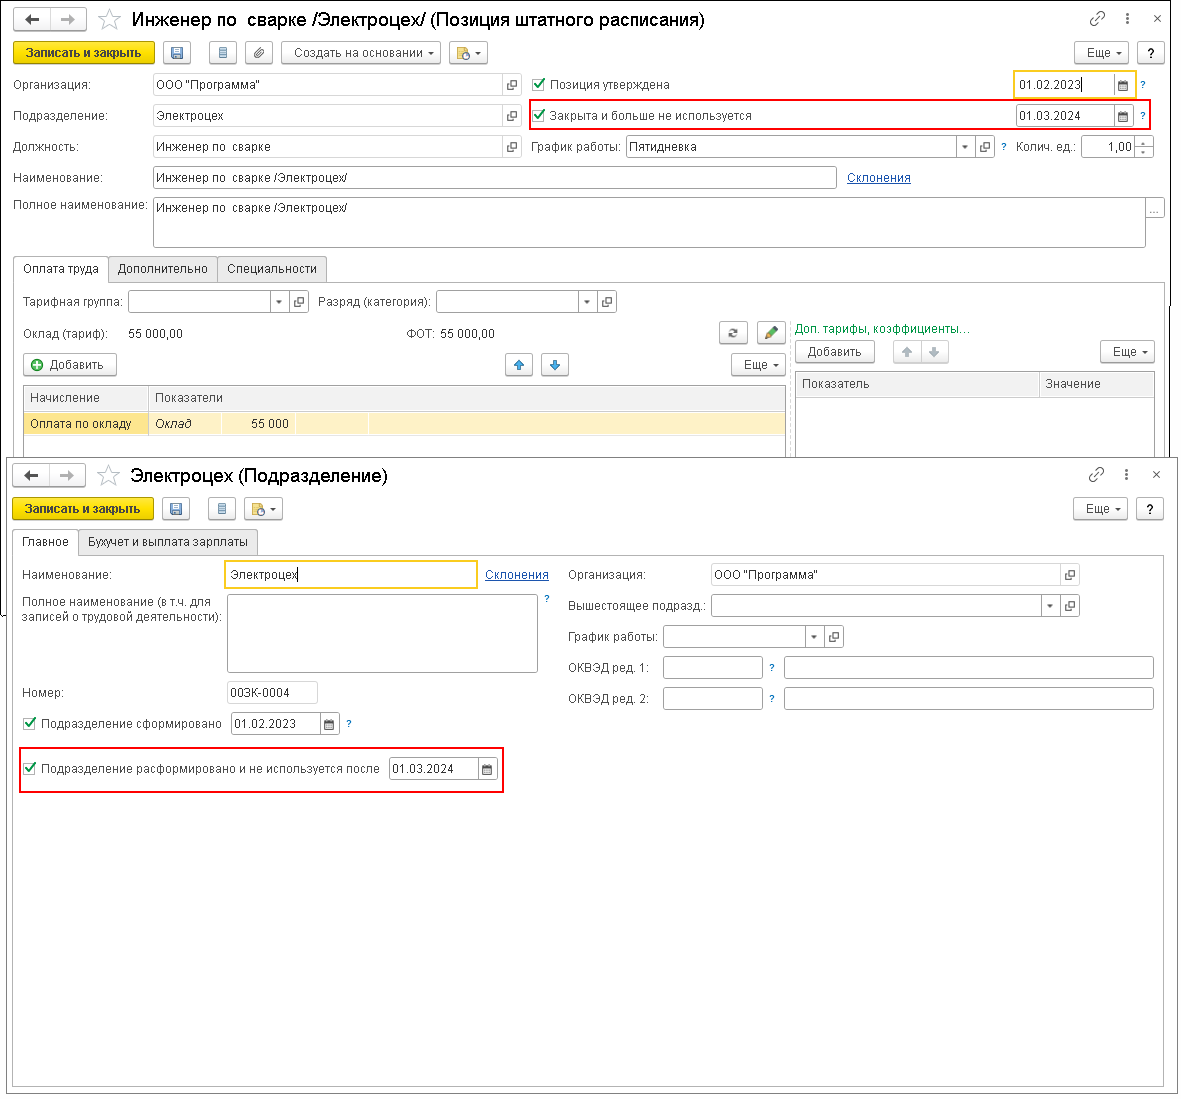Toggle the Позиция утверждена checkbox

pos(539,84)
